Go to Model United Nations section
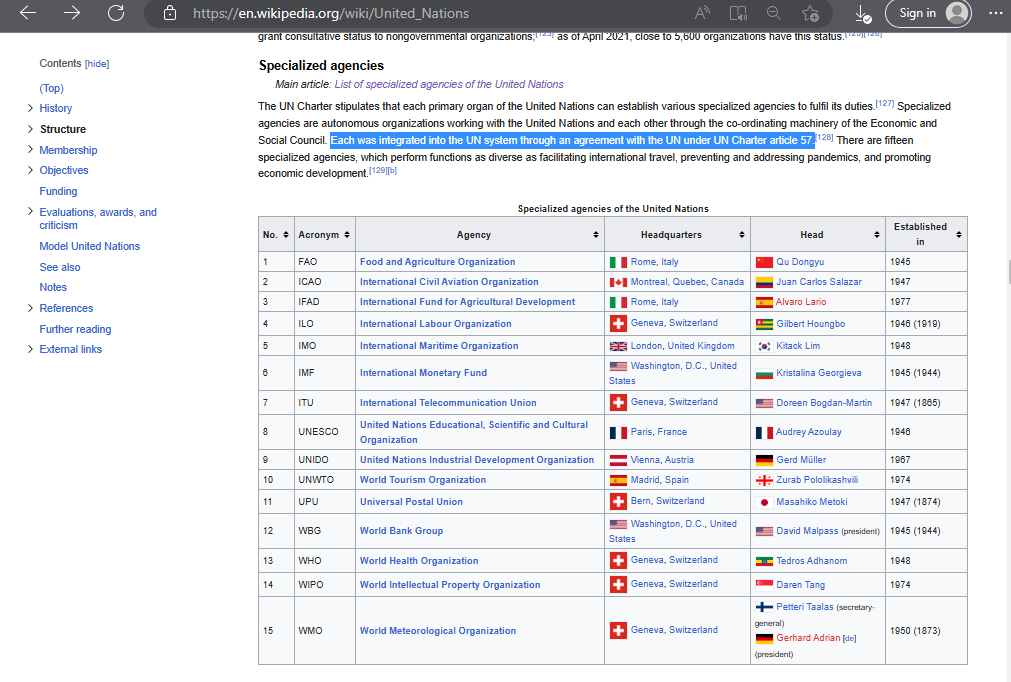 [x=90, y=246]
